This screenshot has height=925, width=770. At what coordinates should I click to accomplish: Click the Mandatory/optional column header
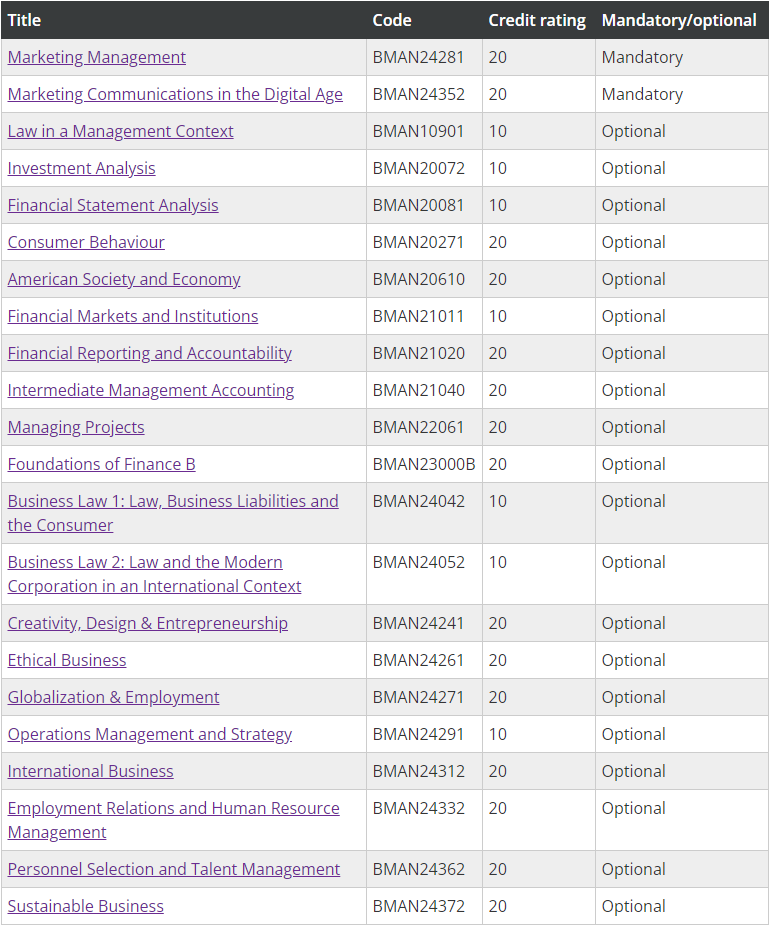[679, 20]
